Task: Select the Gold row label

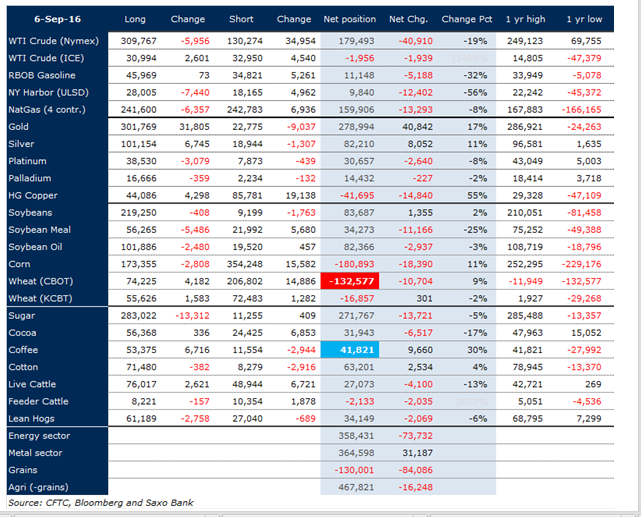Action: pyautogui.click(x=20, y=125)
